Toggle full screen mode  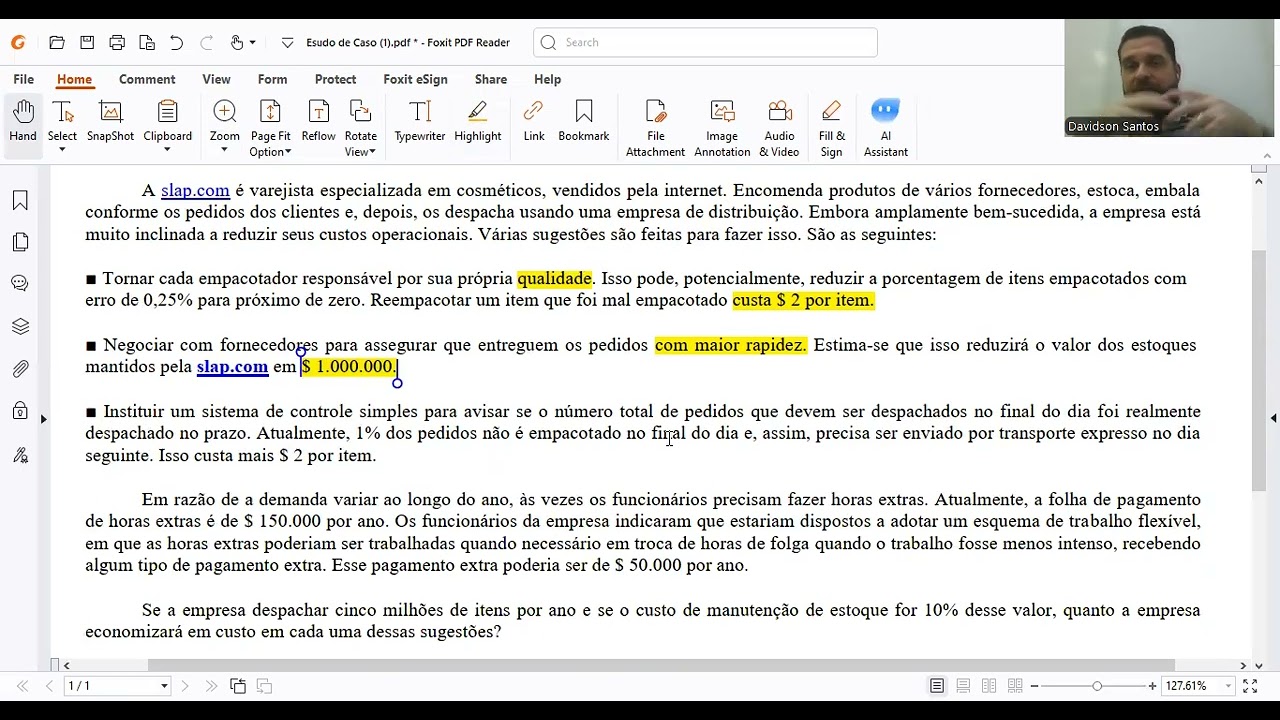[1250, 686]
